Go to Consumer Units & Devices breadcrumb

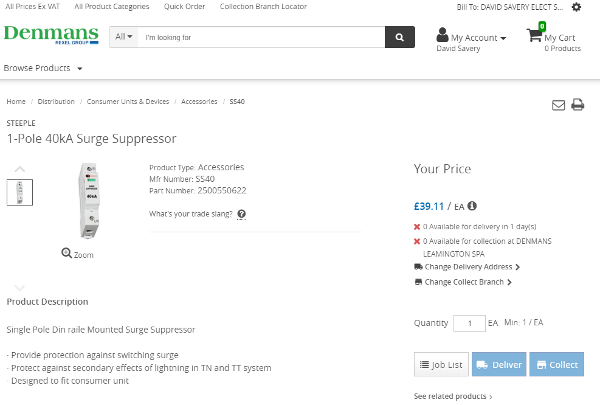tap(128, 101)
